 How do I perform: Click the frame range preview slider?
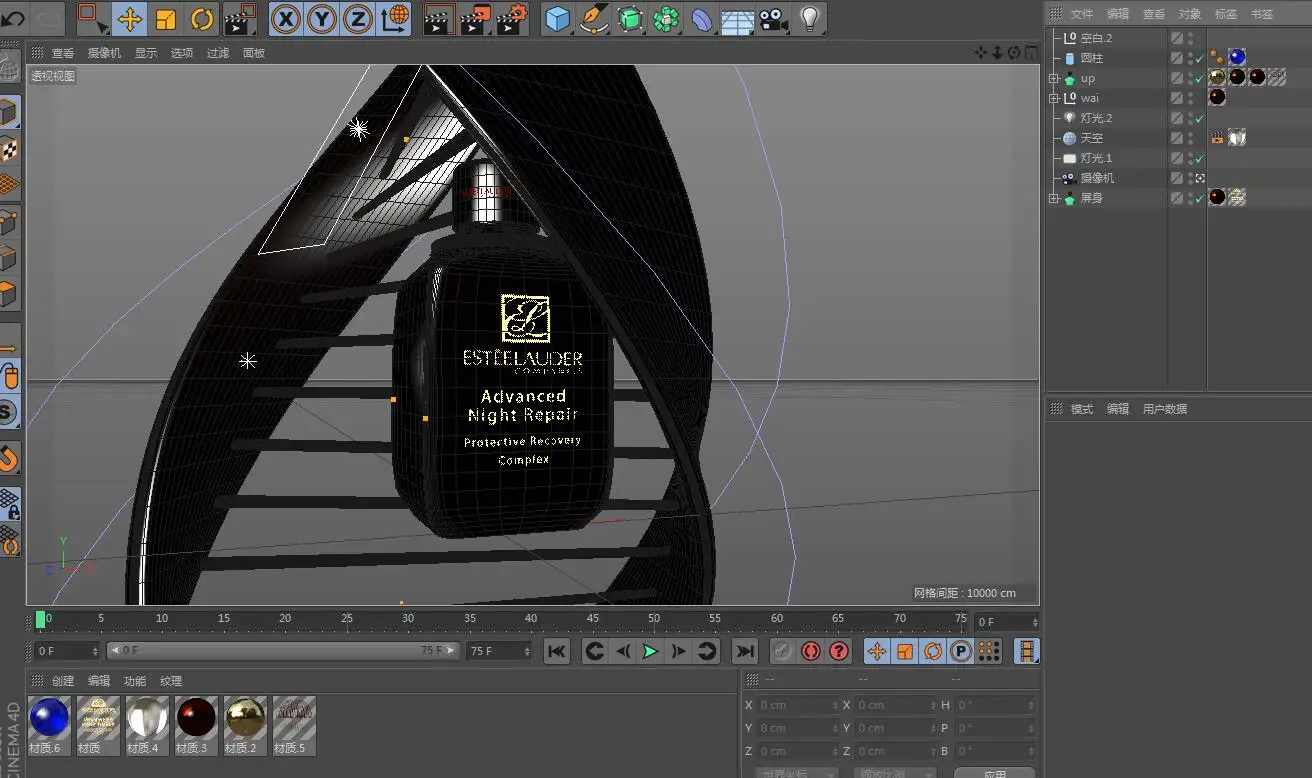[x=283, y=651]
